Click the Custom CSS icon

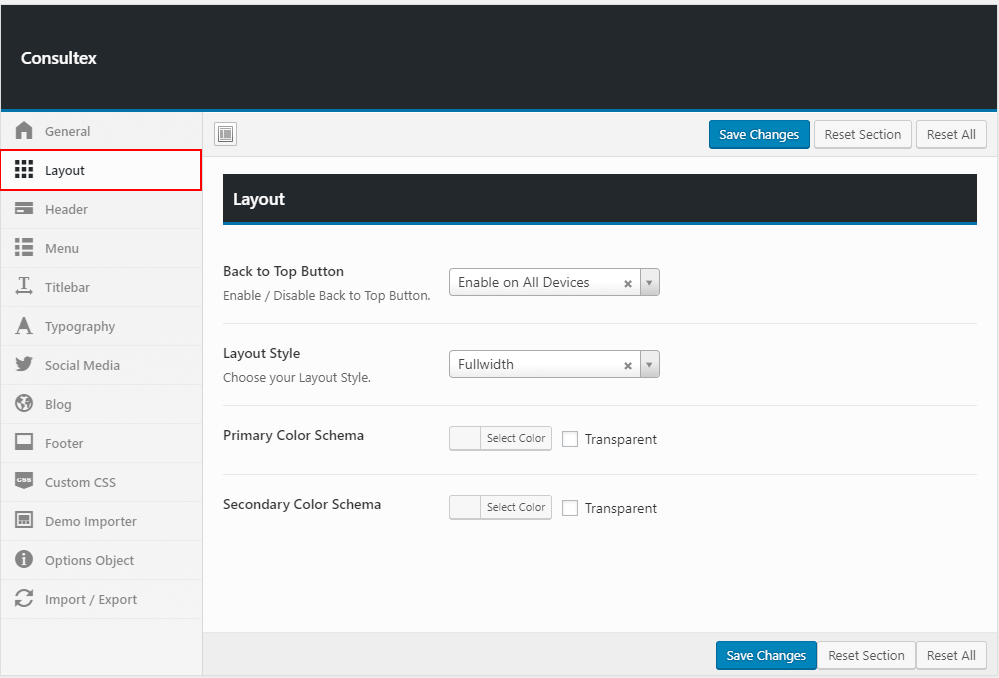tap(24, 482)
